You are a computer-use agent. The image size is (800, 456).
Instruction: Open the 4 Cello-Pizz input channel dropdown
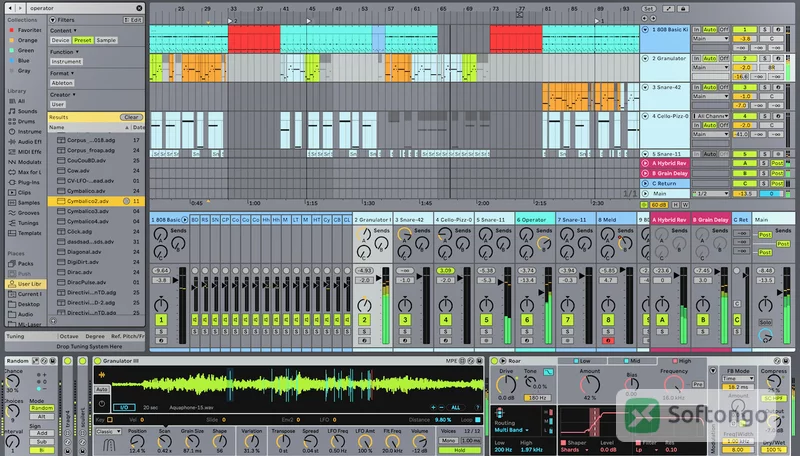point(711,116)
